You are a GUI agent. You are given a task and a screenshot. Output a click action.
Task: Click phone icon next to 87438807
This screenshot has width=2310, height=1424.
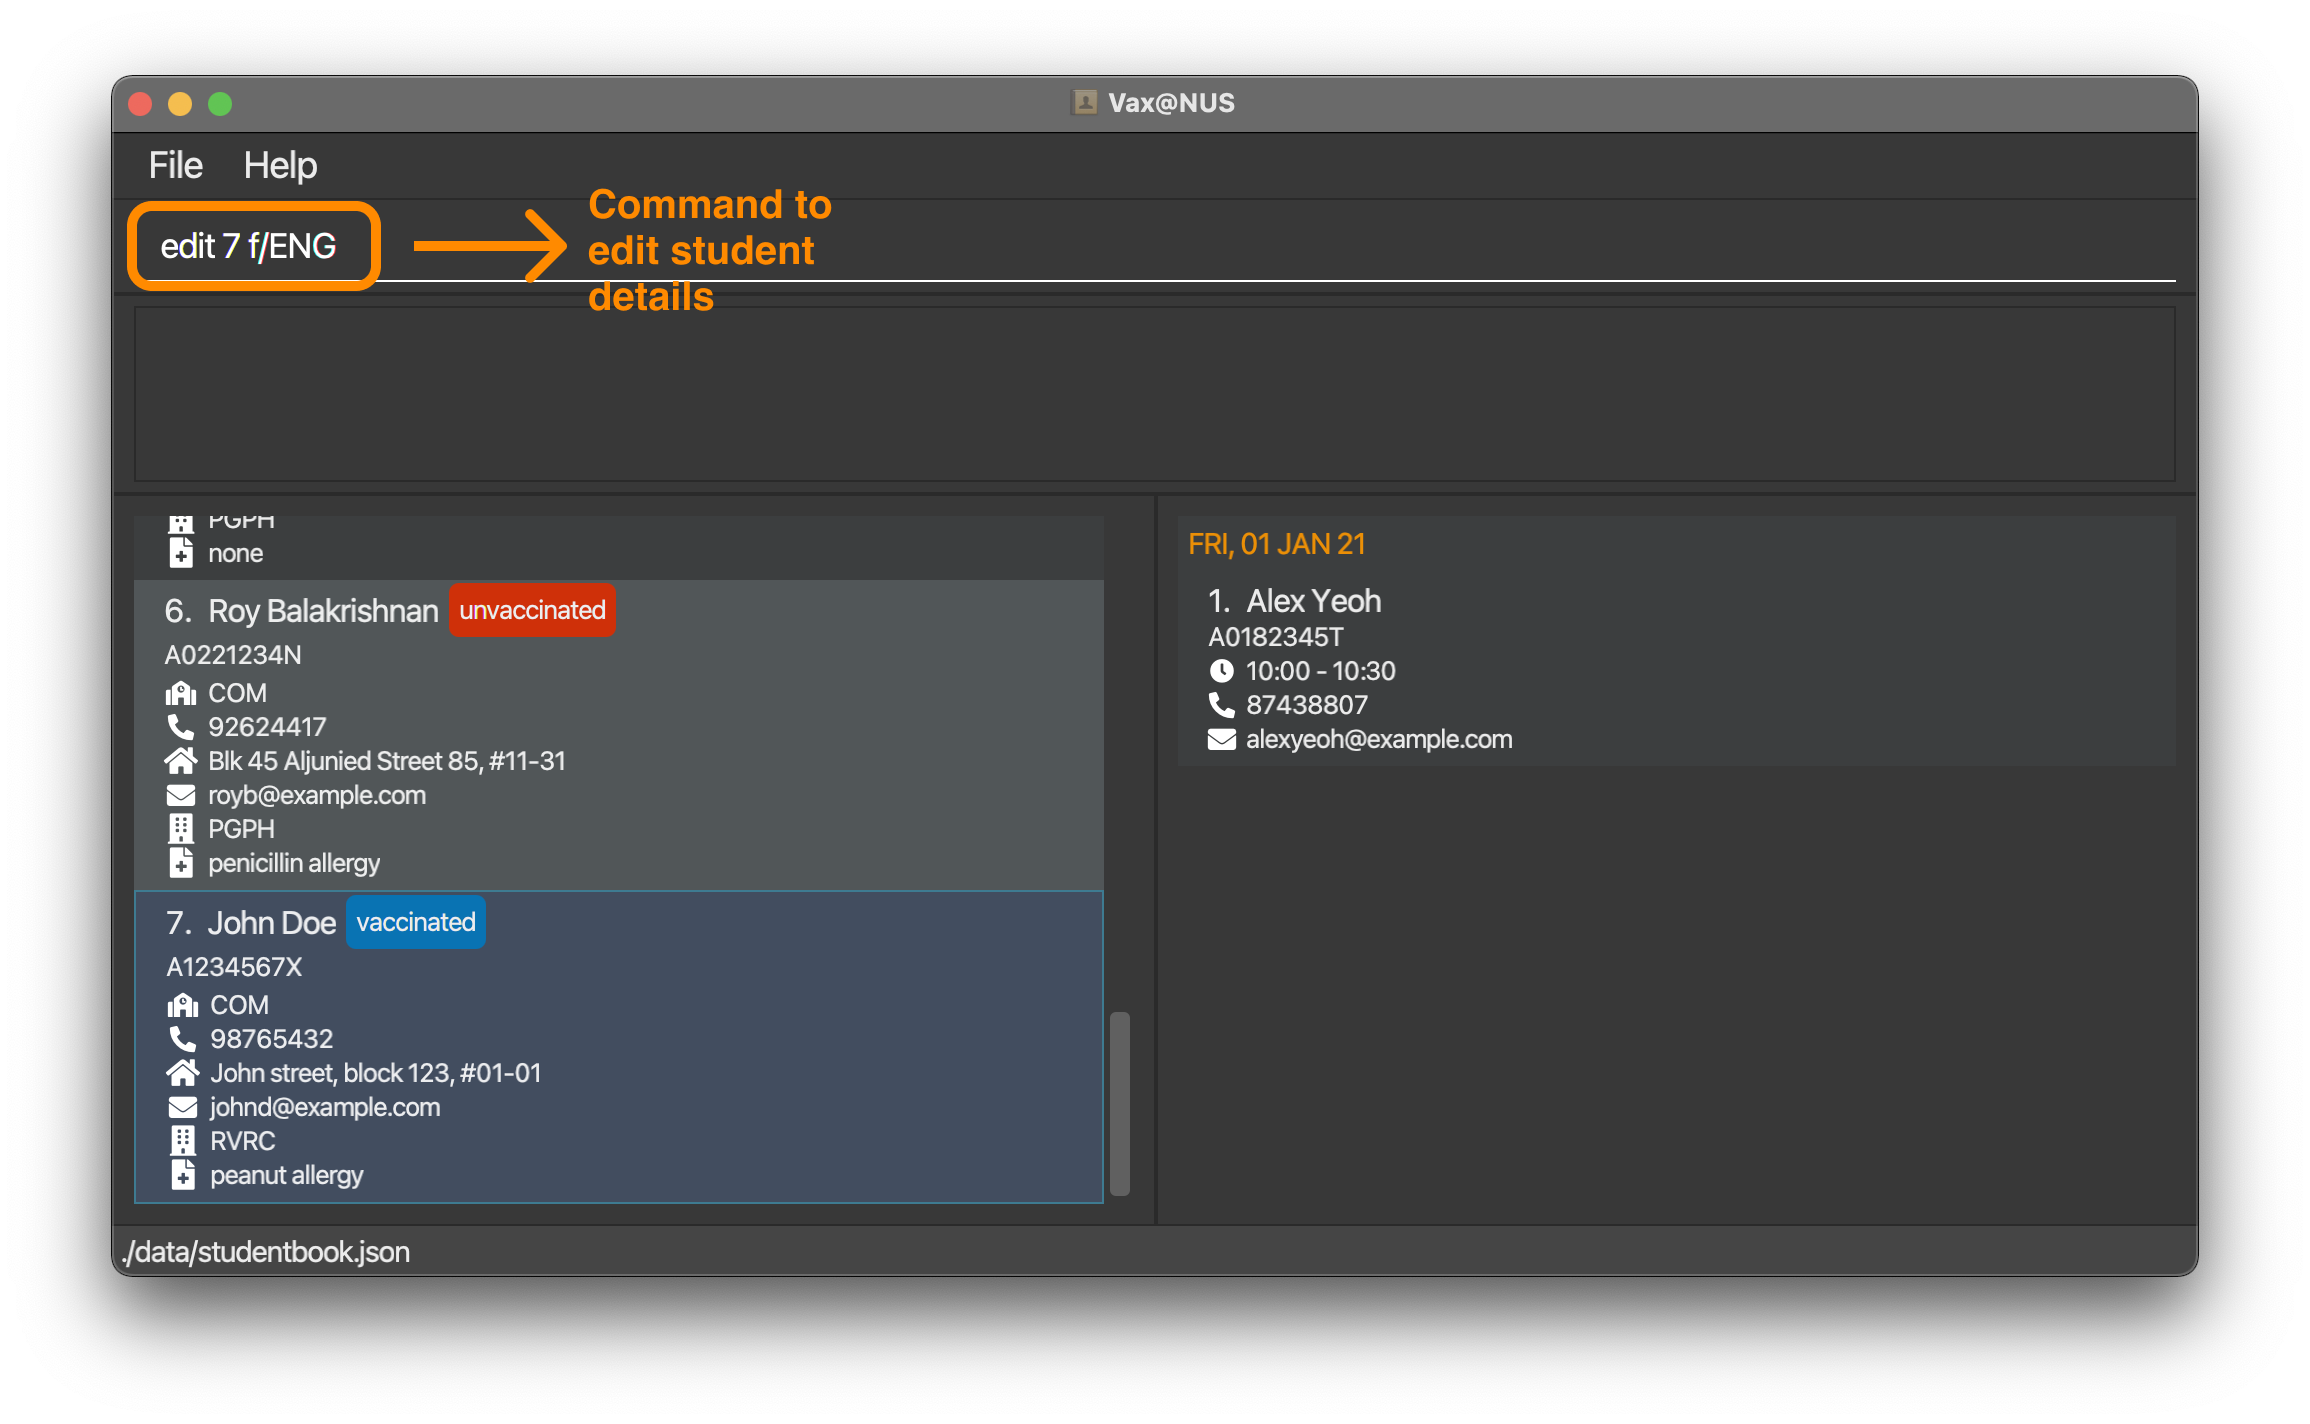(x=1221, y=705)
